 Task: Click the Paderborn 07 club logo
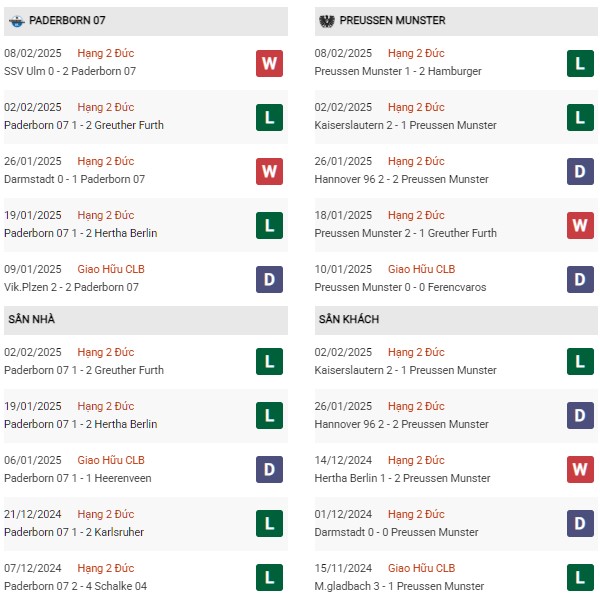pos(16,21)
